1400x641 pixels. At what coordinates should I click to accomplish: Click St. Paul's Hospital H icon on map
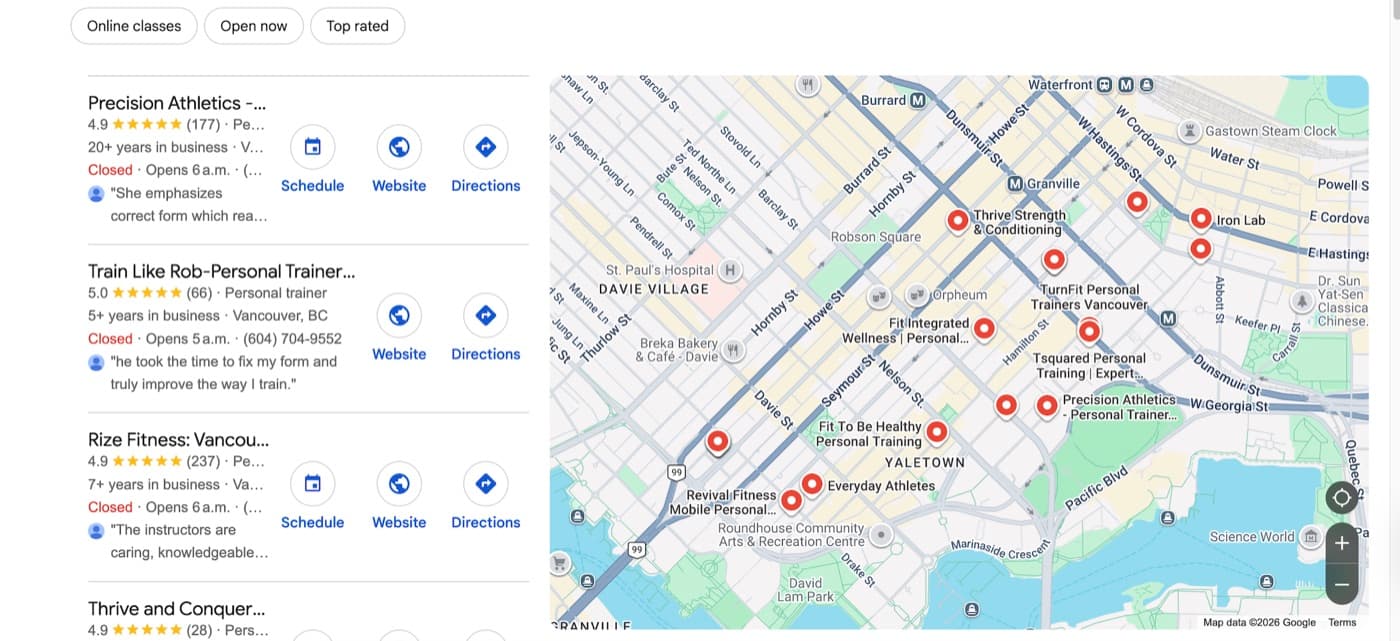(x=730, y=269)
